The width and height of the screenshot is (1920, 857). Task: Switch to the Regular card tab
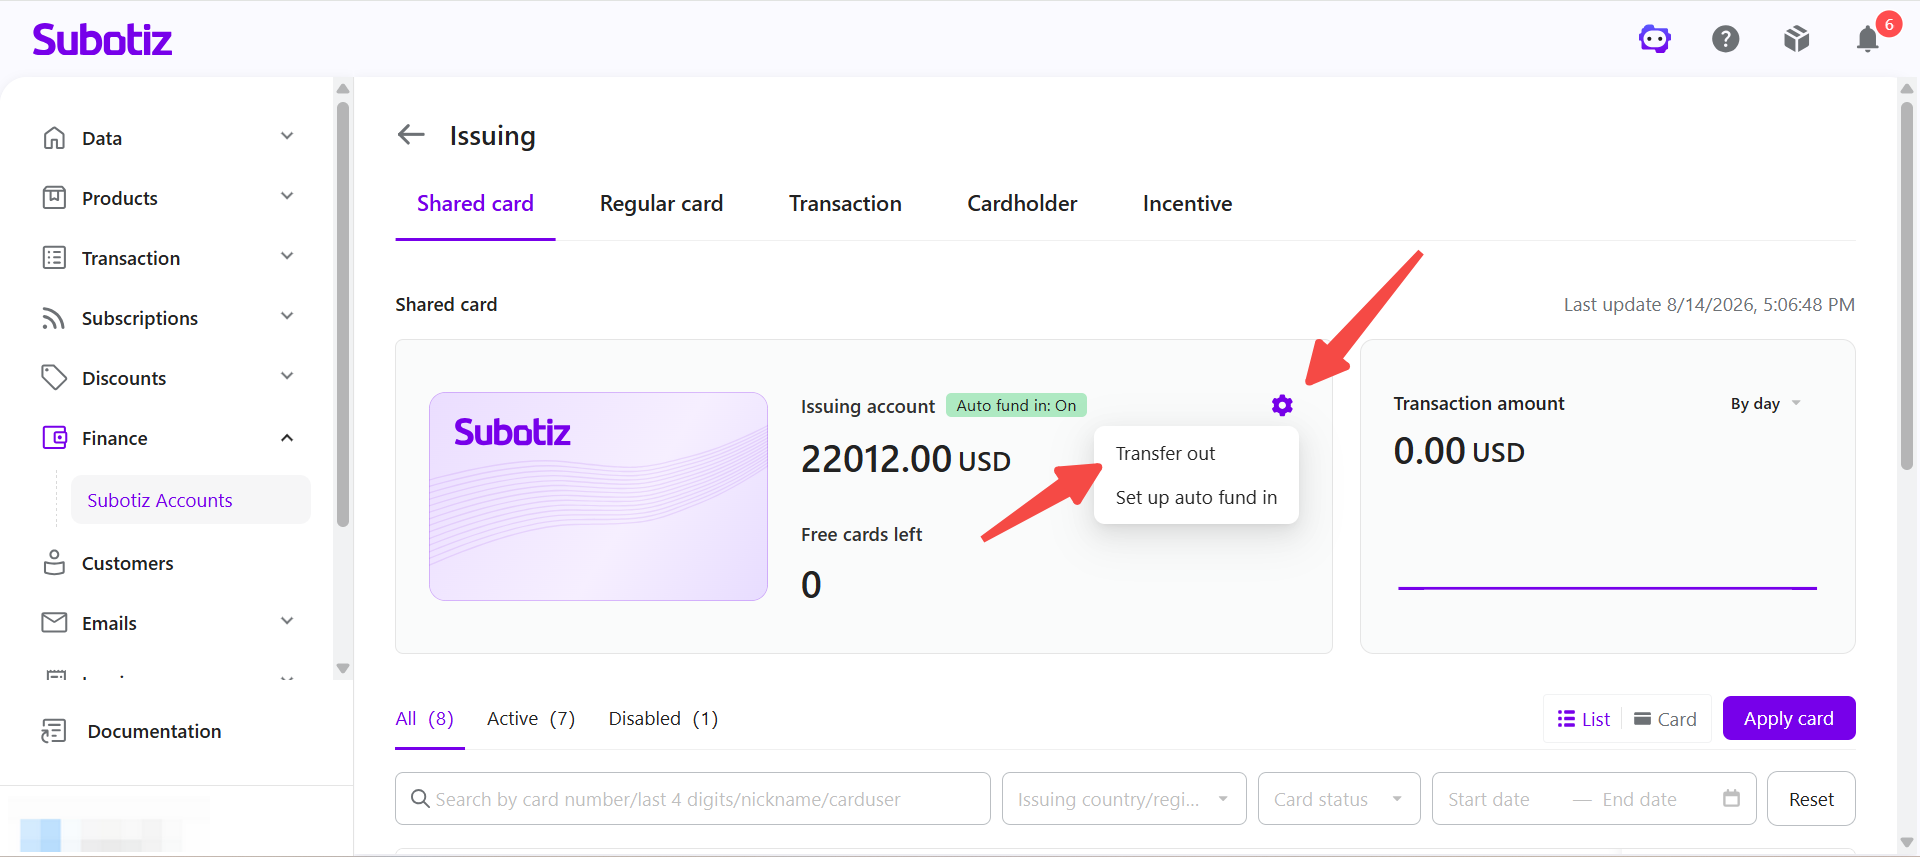pos(661,204)
